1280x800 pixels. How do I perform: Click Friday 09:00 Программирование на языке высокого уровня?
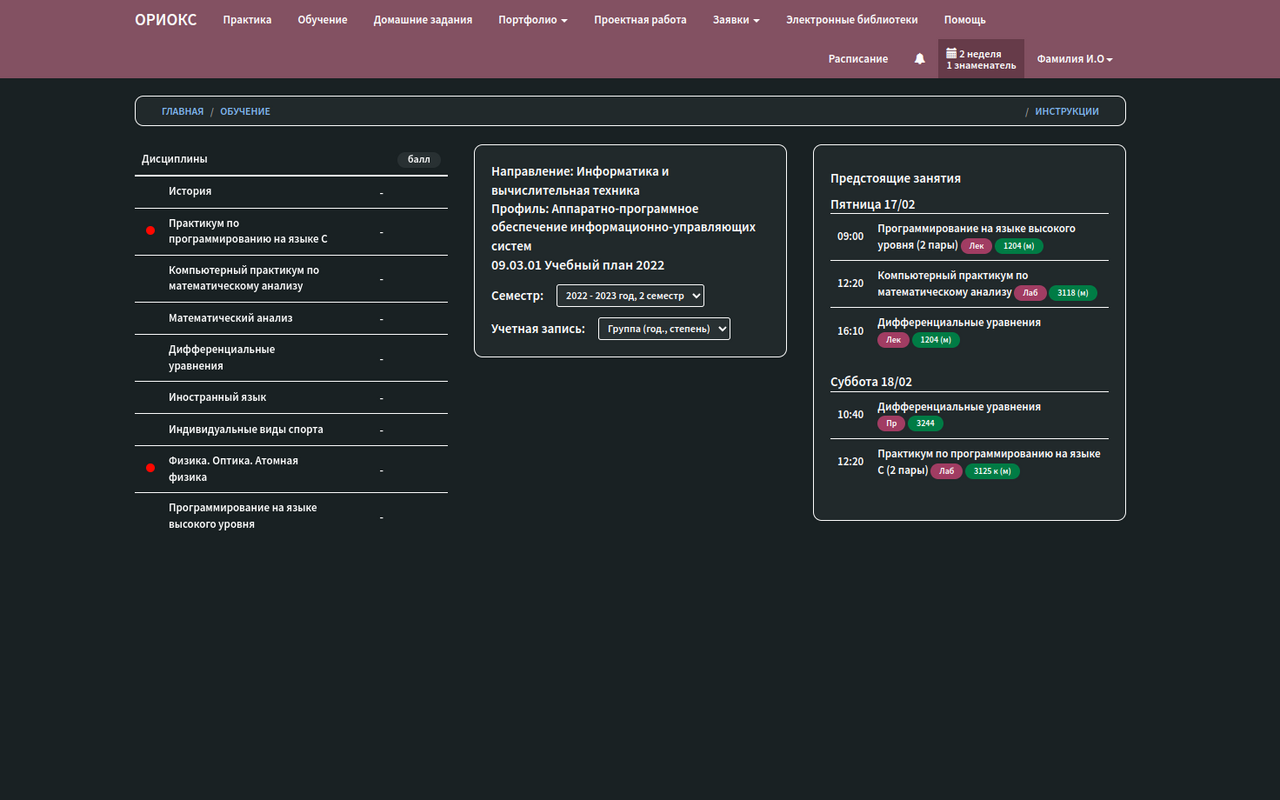tap(976, 237)
